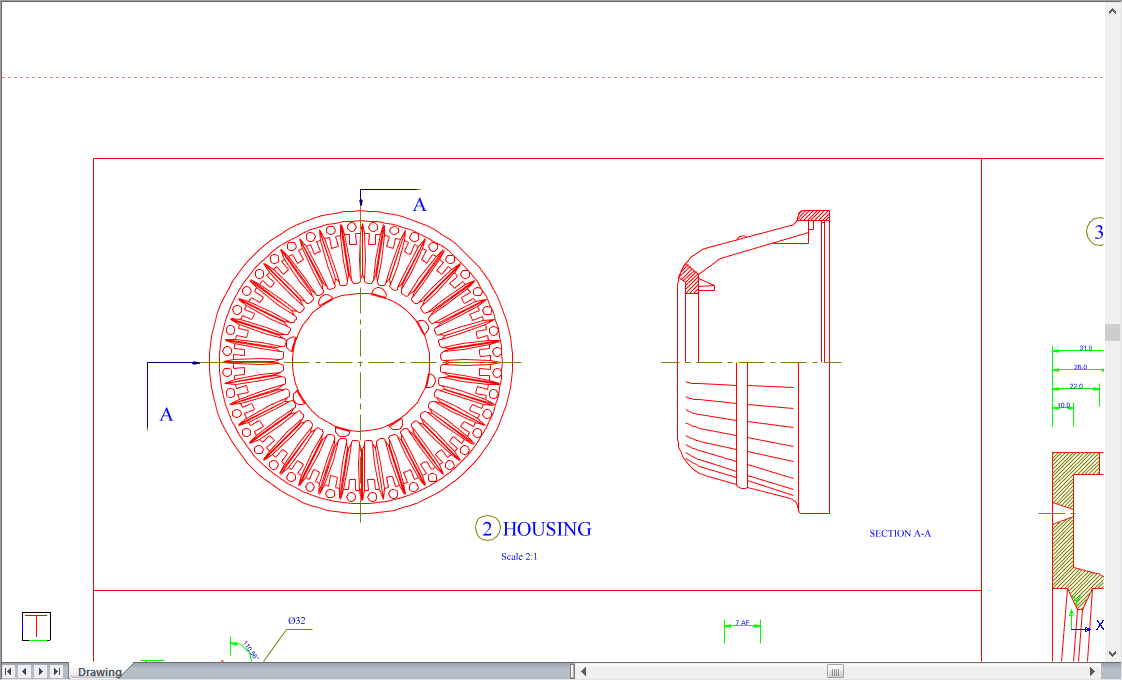Click previous sheet tab arrow

pyautogui.click(x=25, y=671)
